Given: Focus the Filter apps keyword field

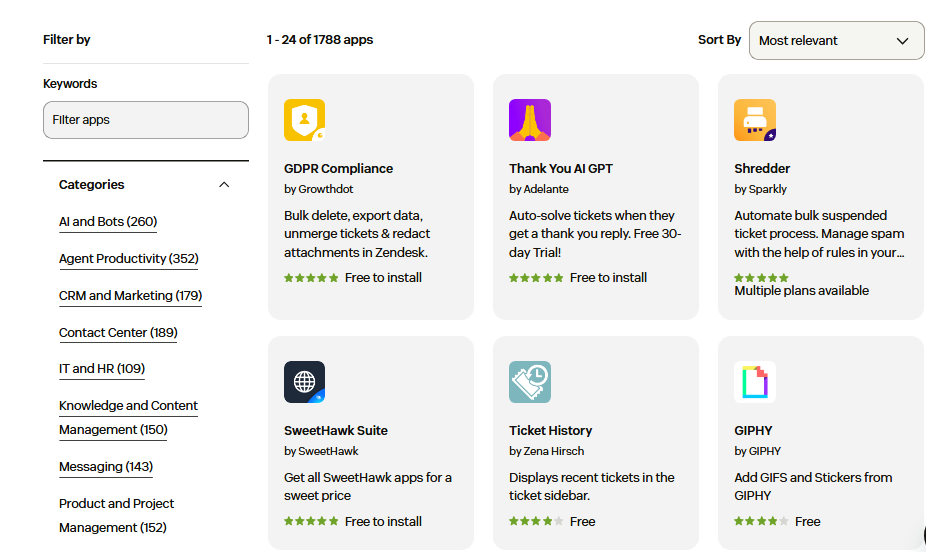Looking at the screenshot, I should [x=146, y=120].
